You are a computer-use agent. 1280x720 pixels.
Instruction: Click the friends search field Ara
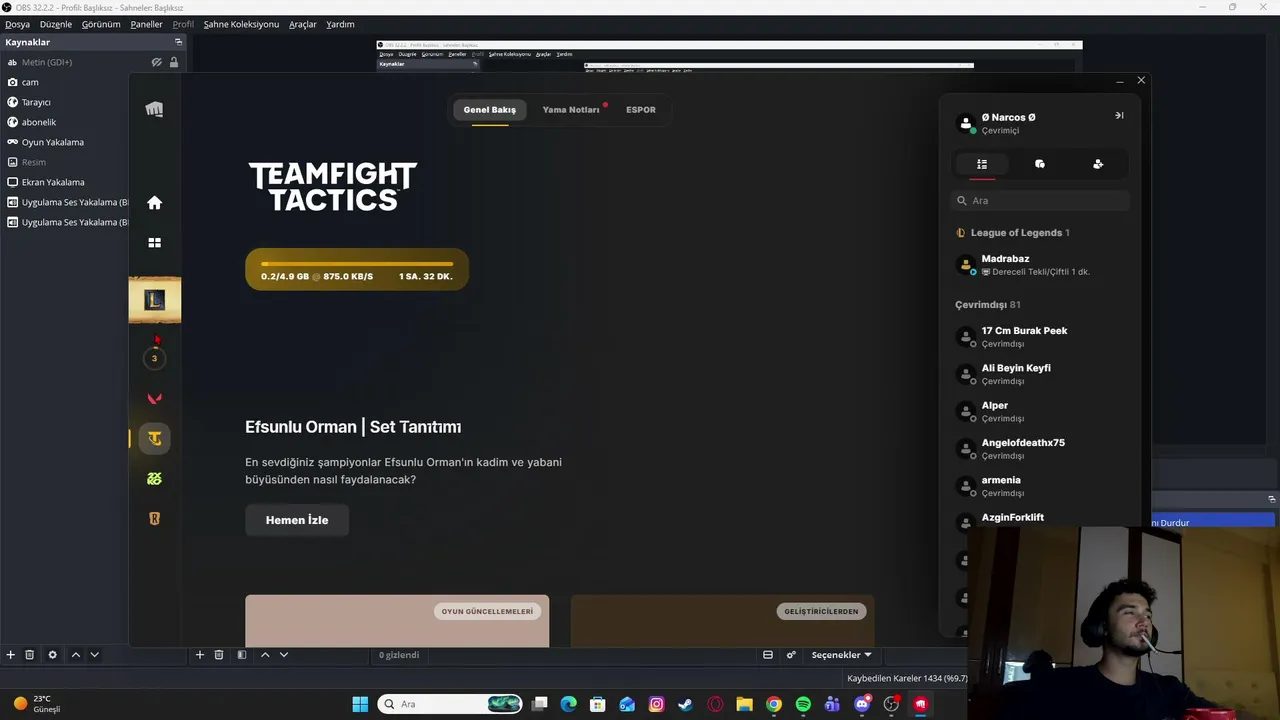[1040, 201]
